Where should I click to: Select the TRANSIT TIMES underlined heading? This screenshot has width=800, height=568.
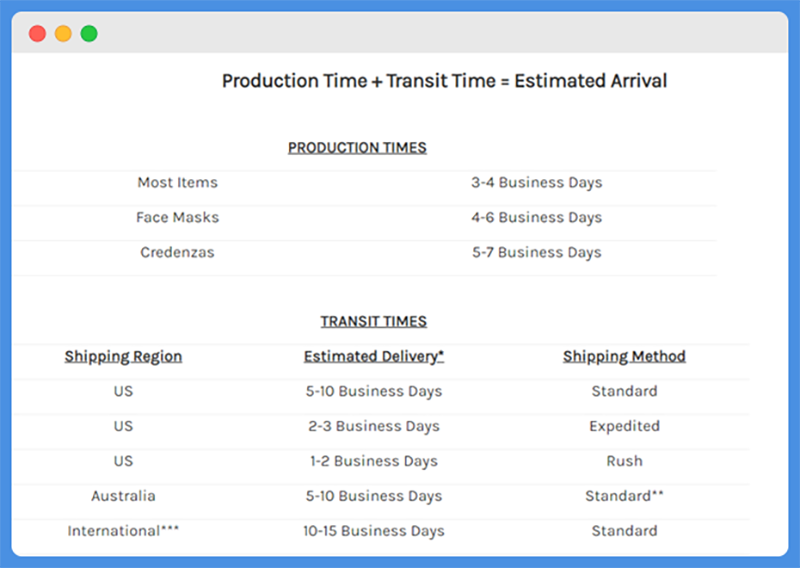[x=373, y=321]
